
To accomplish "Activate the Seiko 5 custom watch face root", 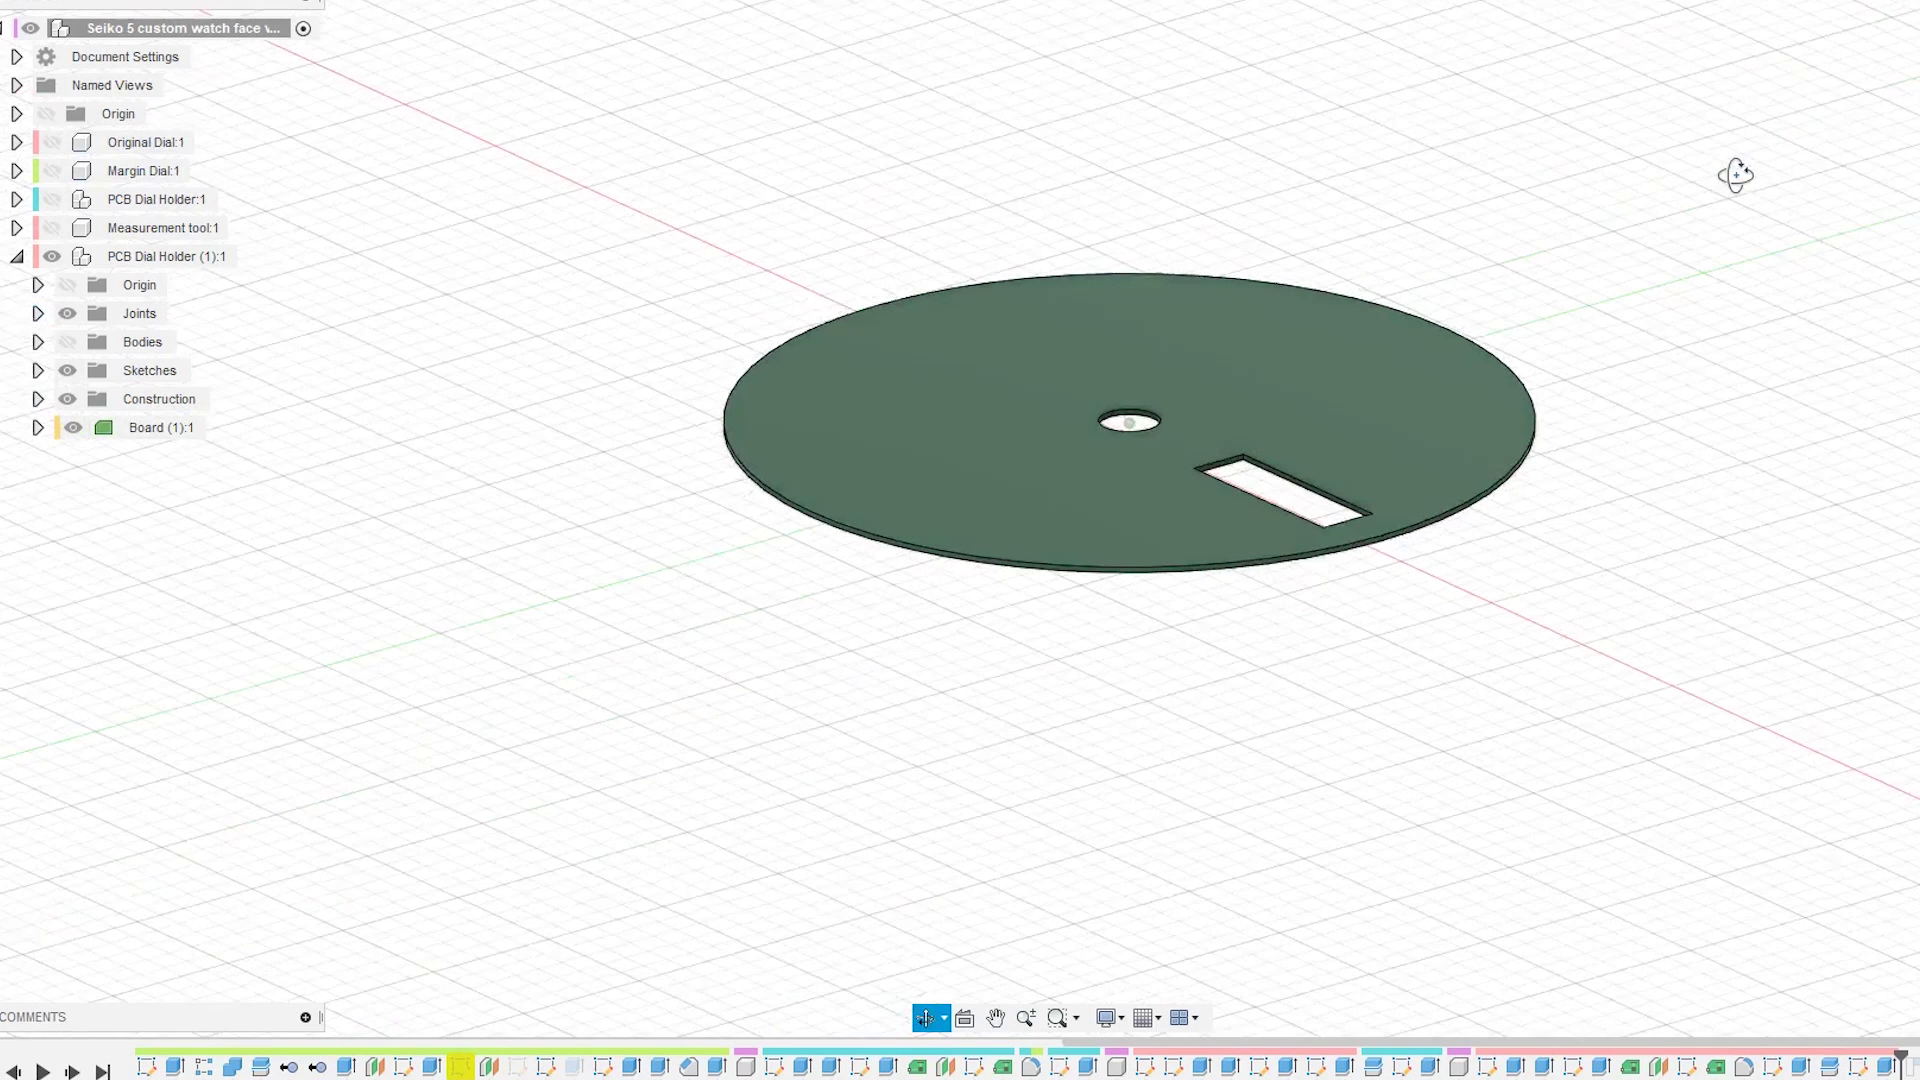I will click(x=183, y=28).
